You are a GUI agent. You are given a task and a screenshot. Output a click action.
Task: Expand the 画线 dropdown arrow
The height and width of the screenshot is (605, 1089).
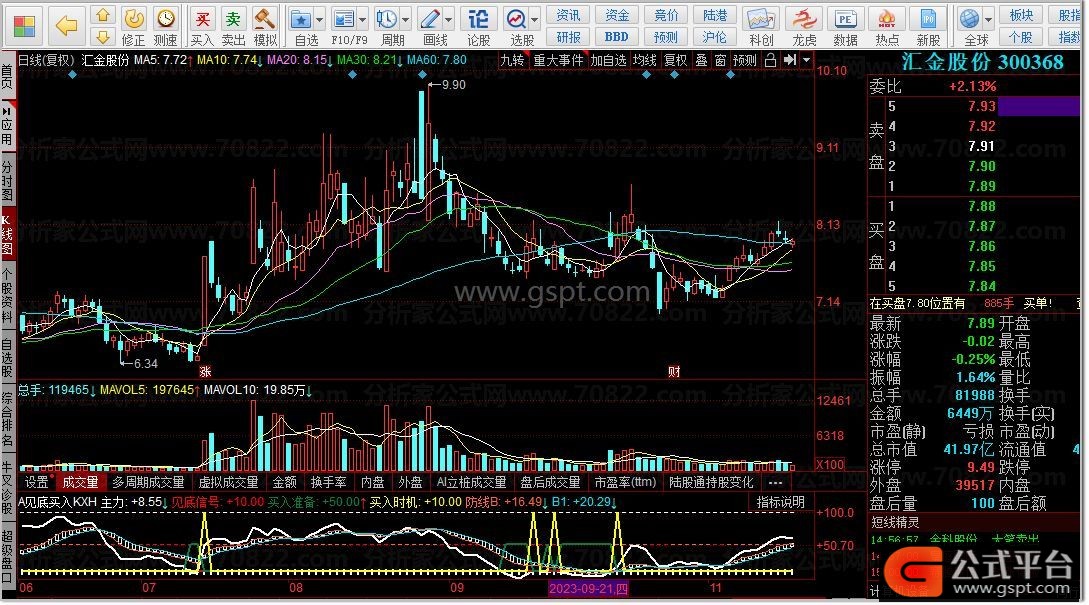(449, 19)
